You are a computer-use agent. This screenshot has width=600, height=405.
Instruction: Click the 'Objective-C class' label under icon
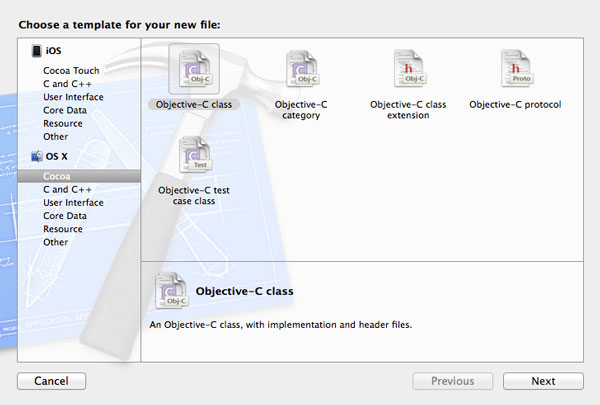(x=194, y=105)
